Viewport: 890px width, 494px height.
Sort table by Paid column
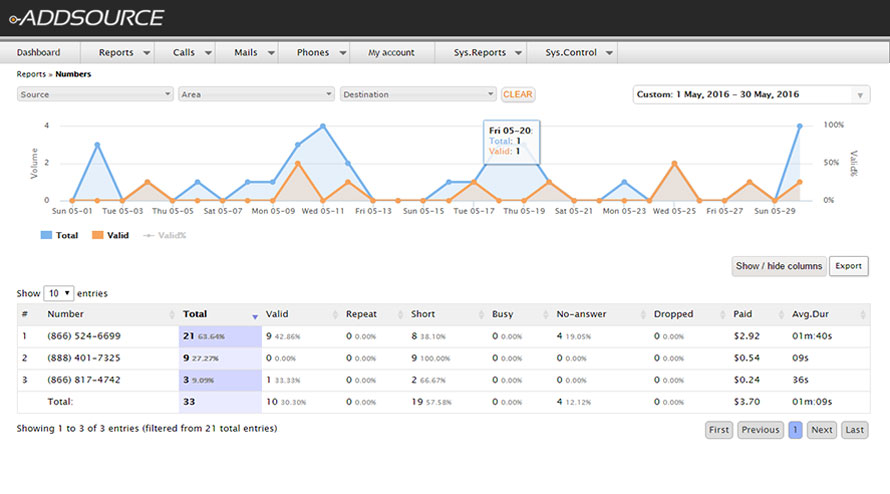758,314
